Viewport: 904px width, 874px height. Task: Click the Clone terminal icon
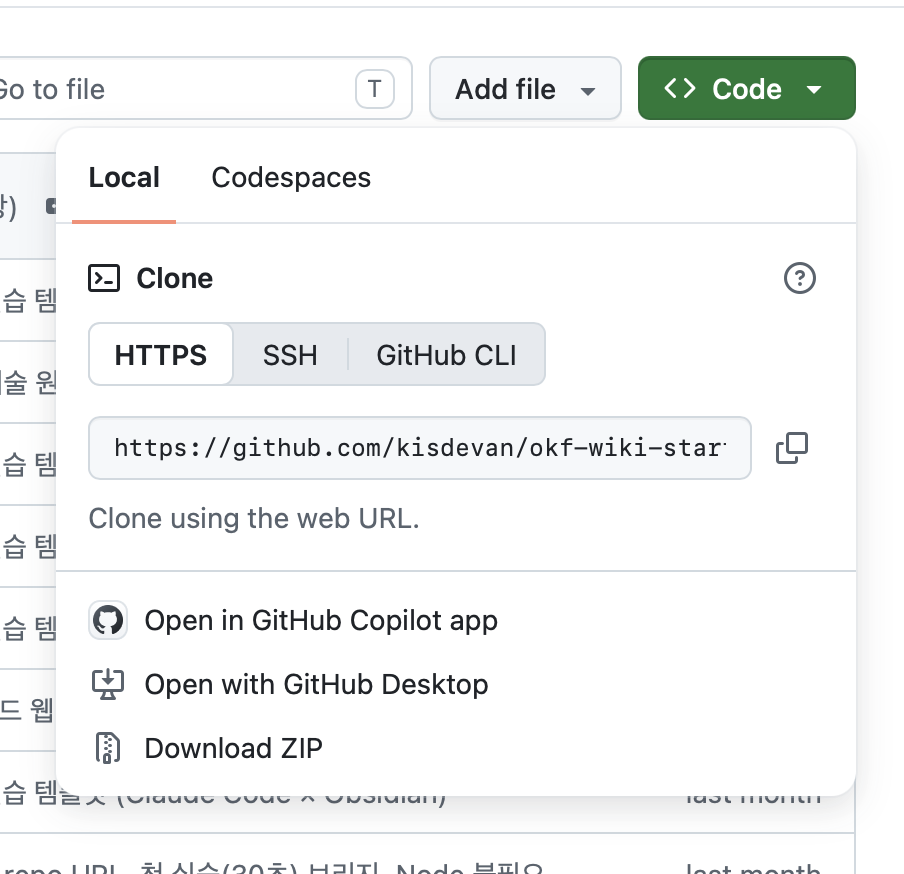coord(104,278)
